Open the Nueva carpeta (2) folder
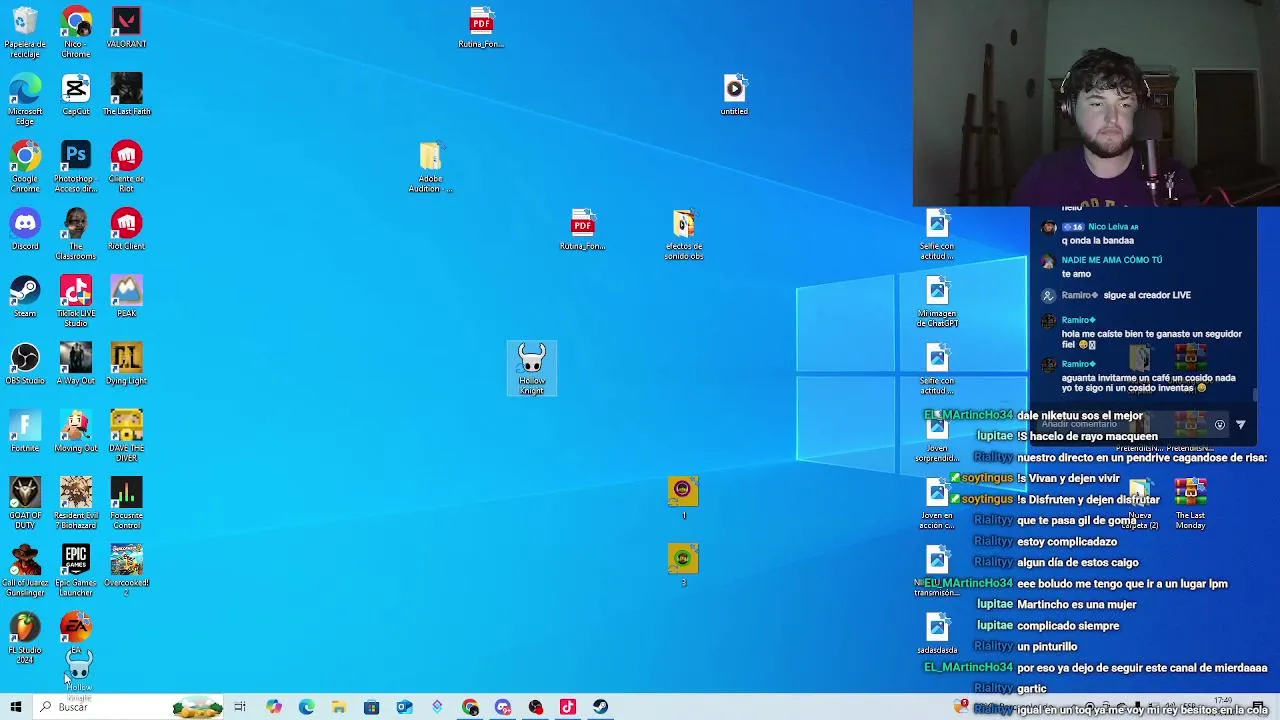The height and width of the screenshot is (720, 1280). coord(1140,503)
